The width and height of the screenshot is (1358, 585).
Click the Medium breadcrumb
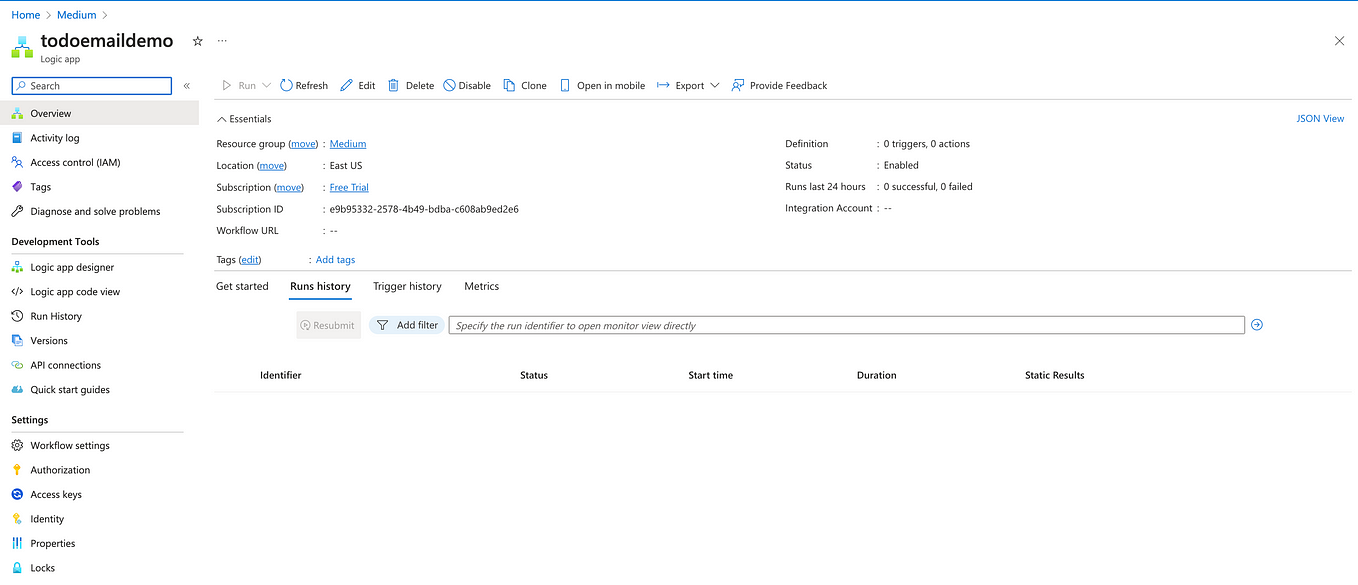click(76, 15)
